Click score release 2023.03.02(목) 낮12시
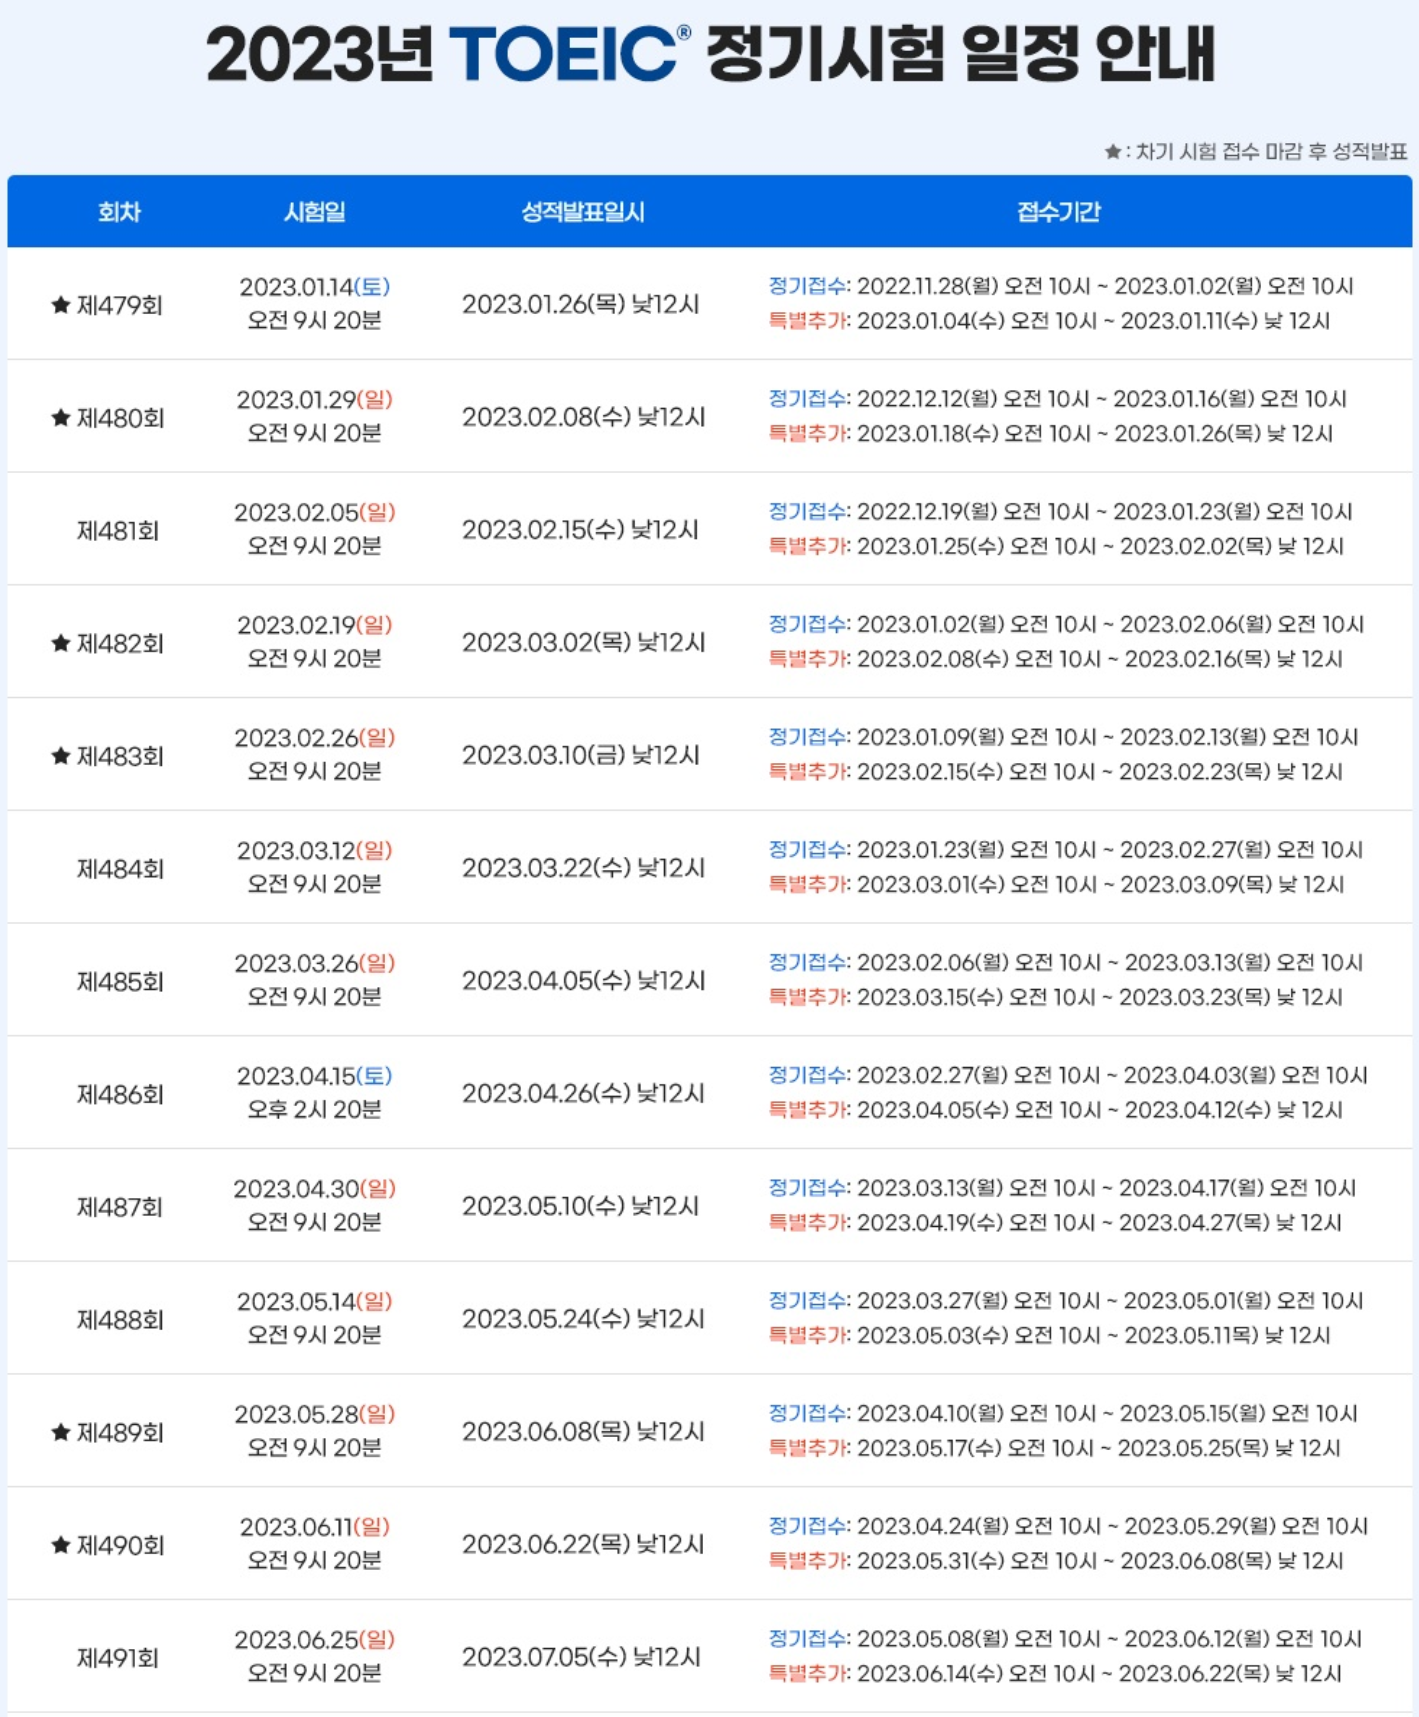Image resolution: width=1419 pixels, height=1717 pixels. coord(584,643)
